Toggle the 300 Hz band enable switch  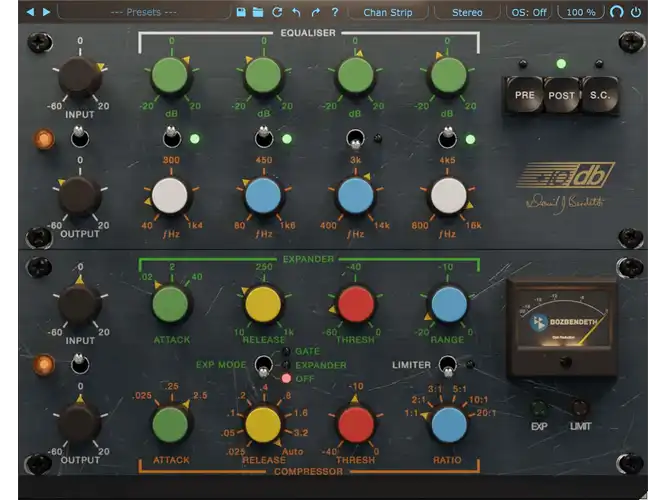[x=172, y=137]
